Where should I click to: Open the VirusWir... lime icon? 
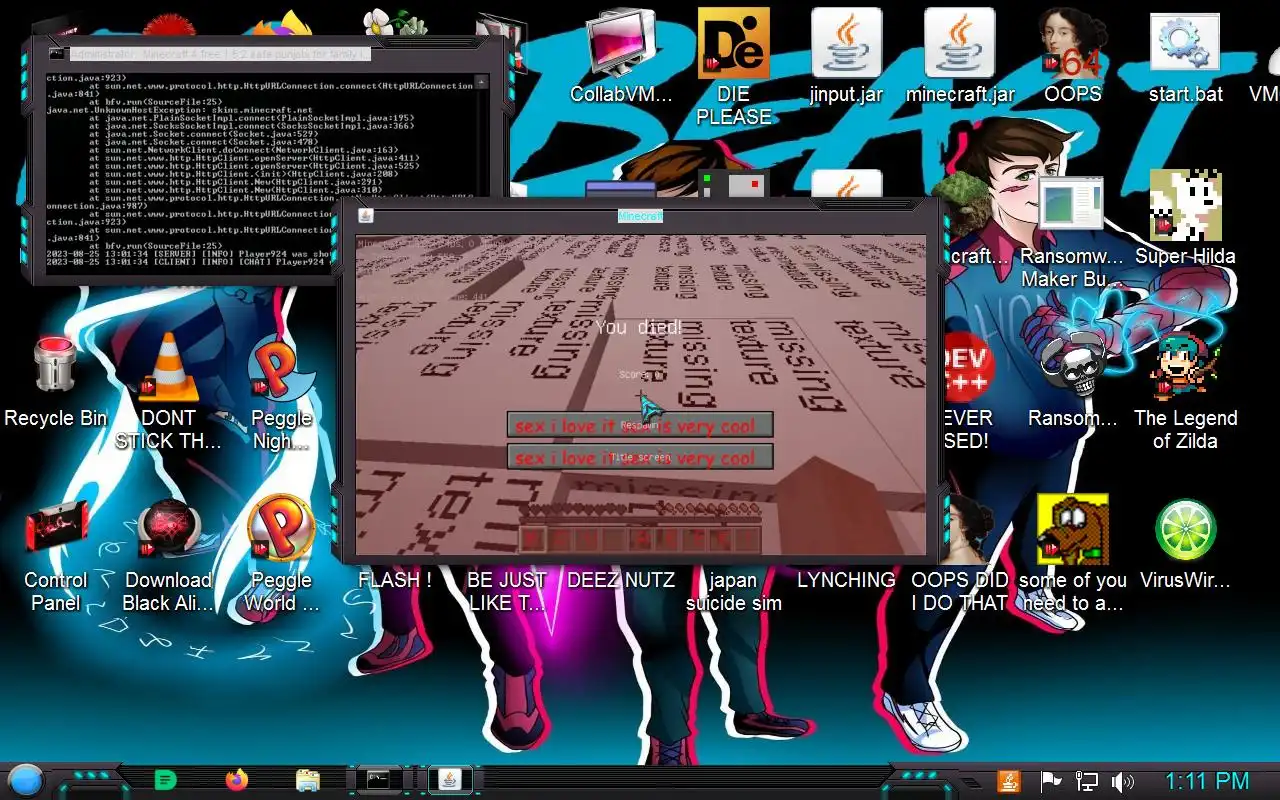[1185, 544]
